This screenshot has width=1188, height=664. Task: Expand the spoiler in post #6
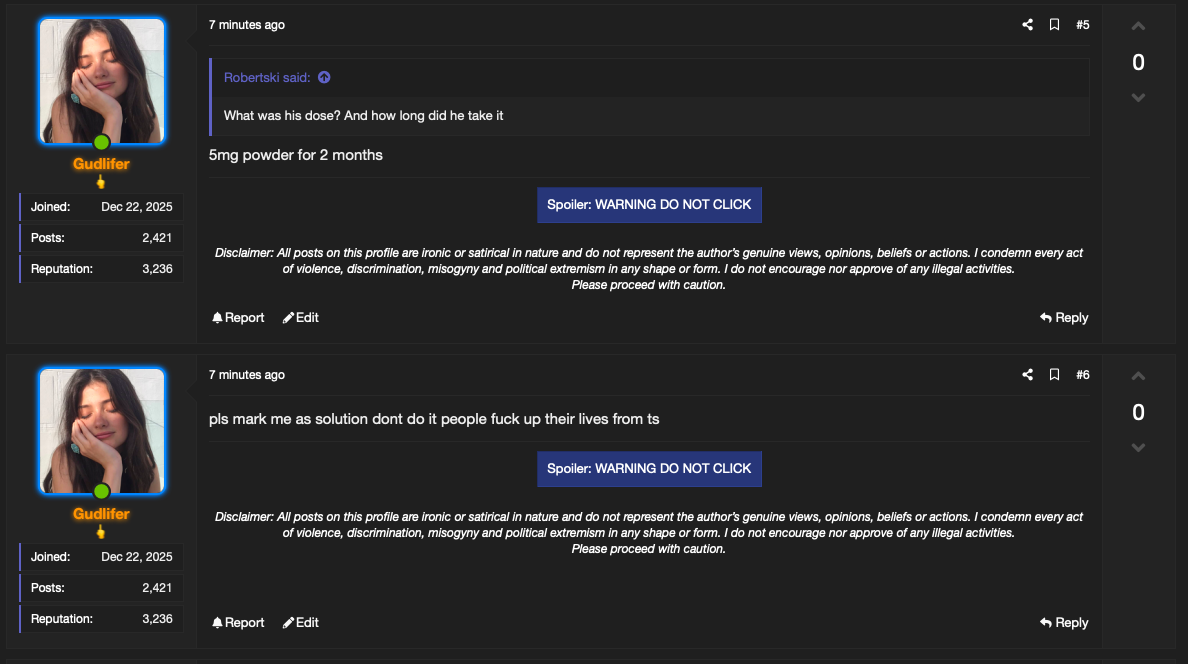click(x=649, y=468)
